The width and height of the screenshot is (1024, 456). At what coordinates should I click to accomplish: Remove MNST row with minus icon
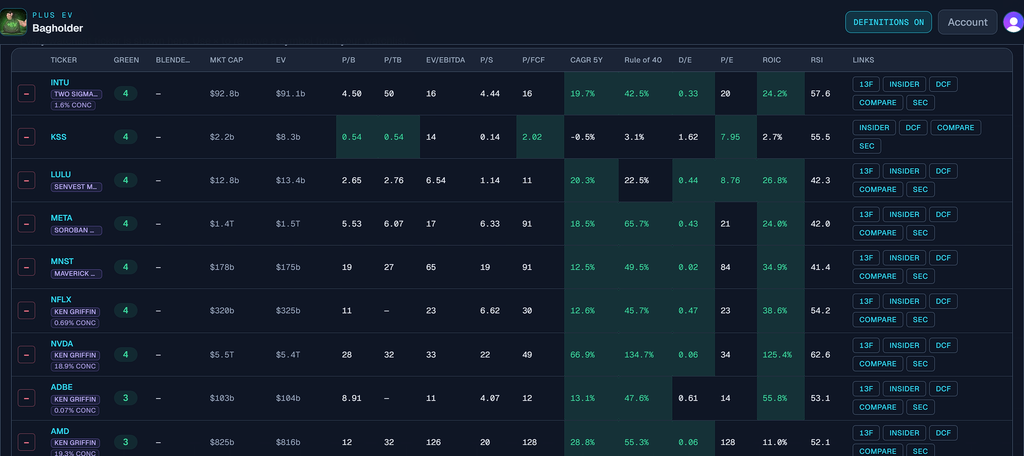pos(26,267)
